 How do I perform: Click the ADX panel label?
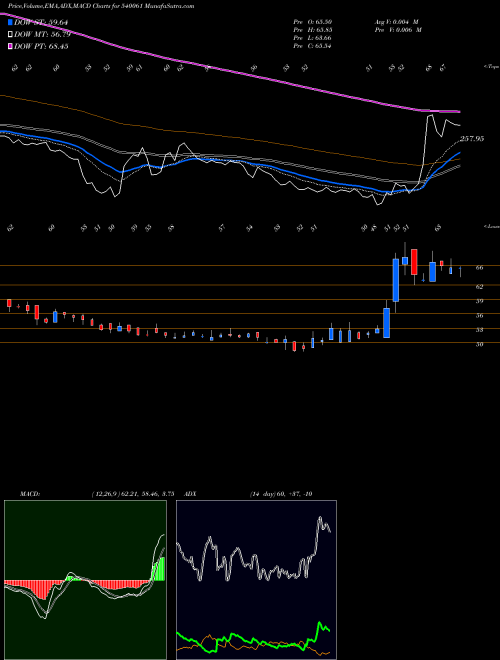point(190,494)
